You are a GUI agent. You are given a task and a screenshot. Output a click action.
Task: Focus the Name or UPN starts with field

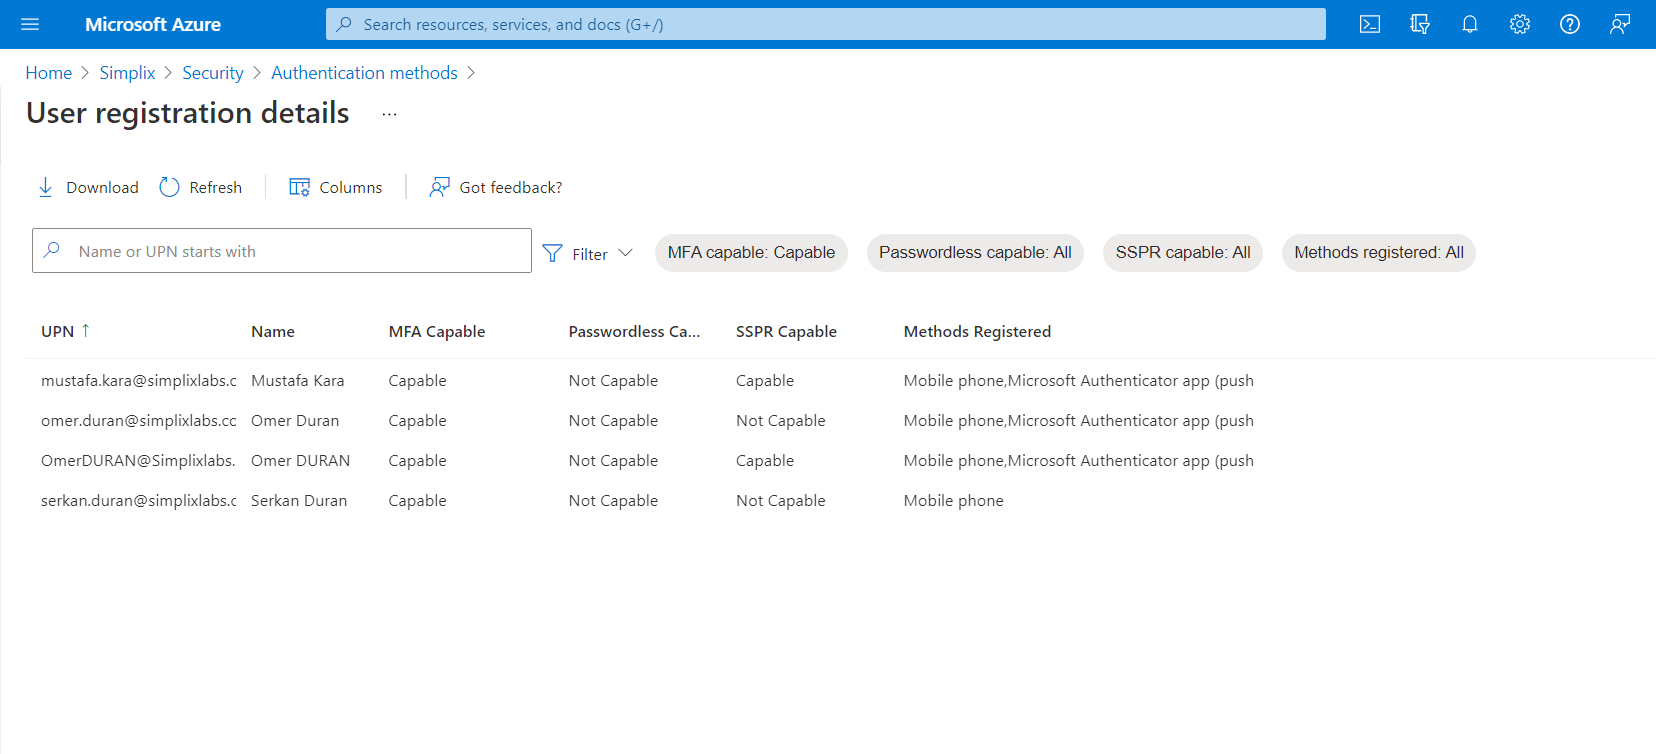pyautogui.click(x=282, y=251)
